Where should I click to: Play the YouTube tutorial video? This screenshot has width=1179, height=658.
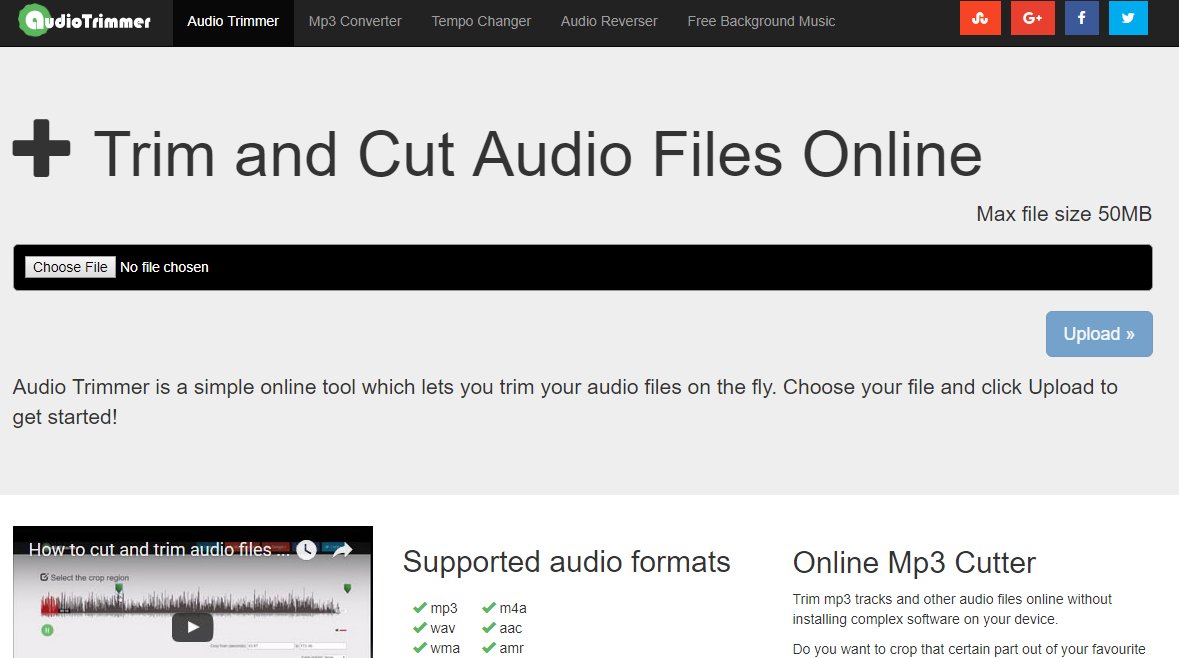192,627
